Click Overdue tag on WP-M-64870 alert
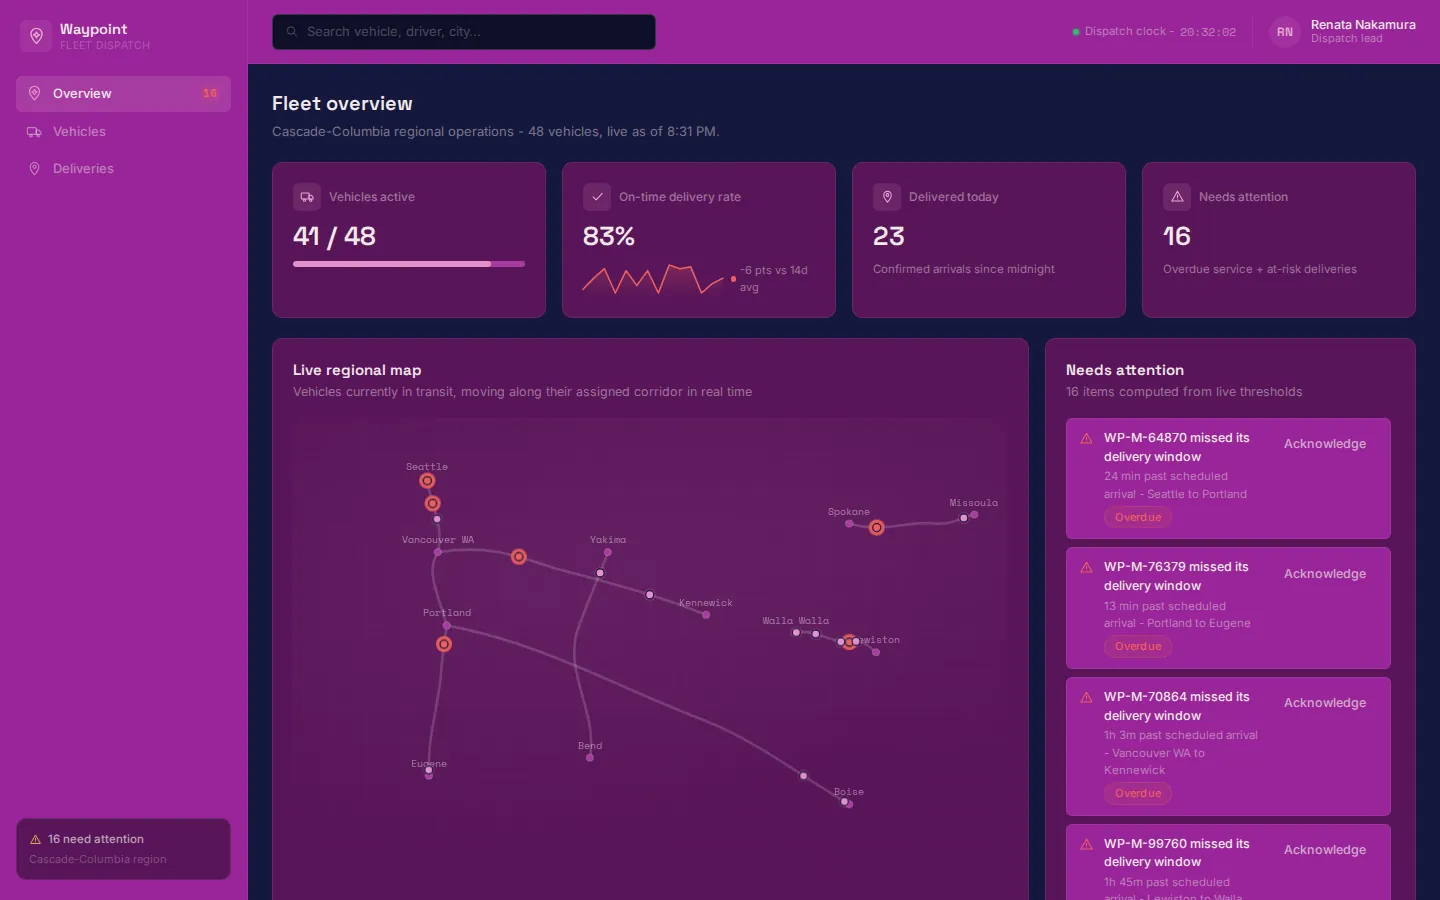This screenshot has height=900, width=1440. click(x=1138, y=518)
